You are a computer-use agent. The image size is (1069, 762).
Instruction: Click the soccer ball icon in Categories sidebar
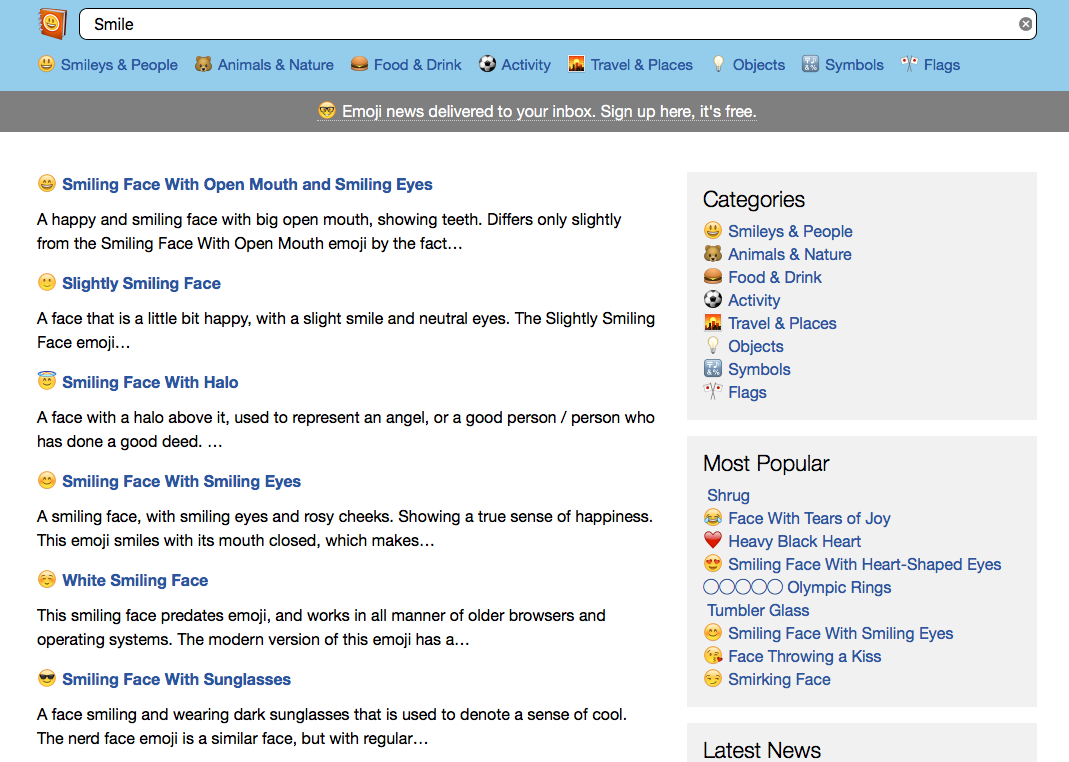712,299
